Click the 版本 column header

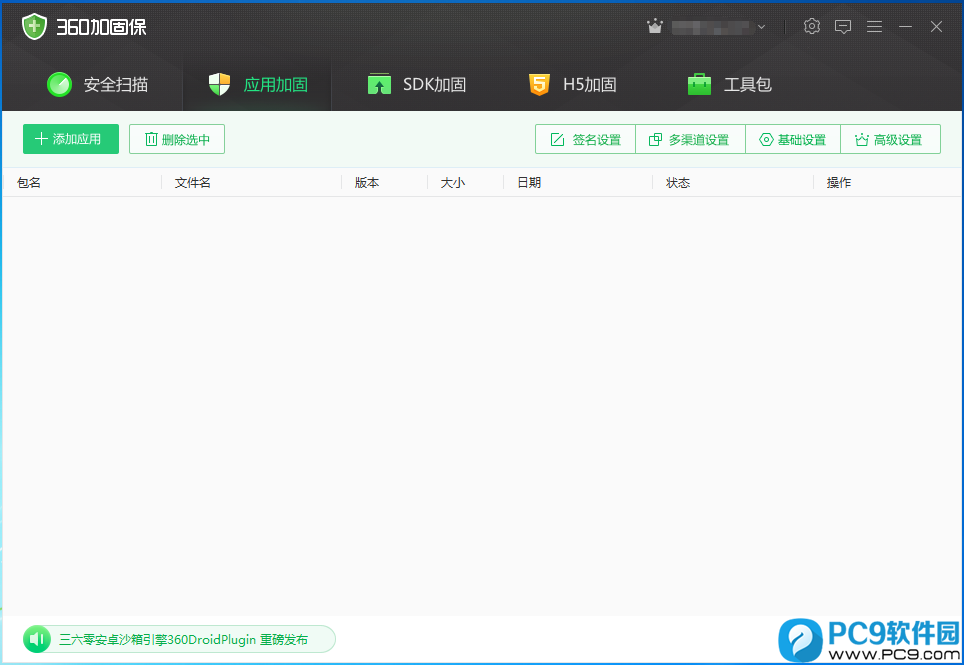(x=367, y=183)
